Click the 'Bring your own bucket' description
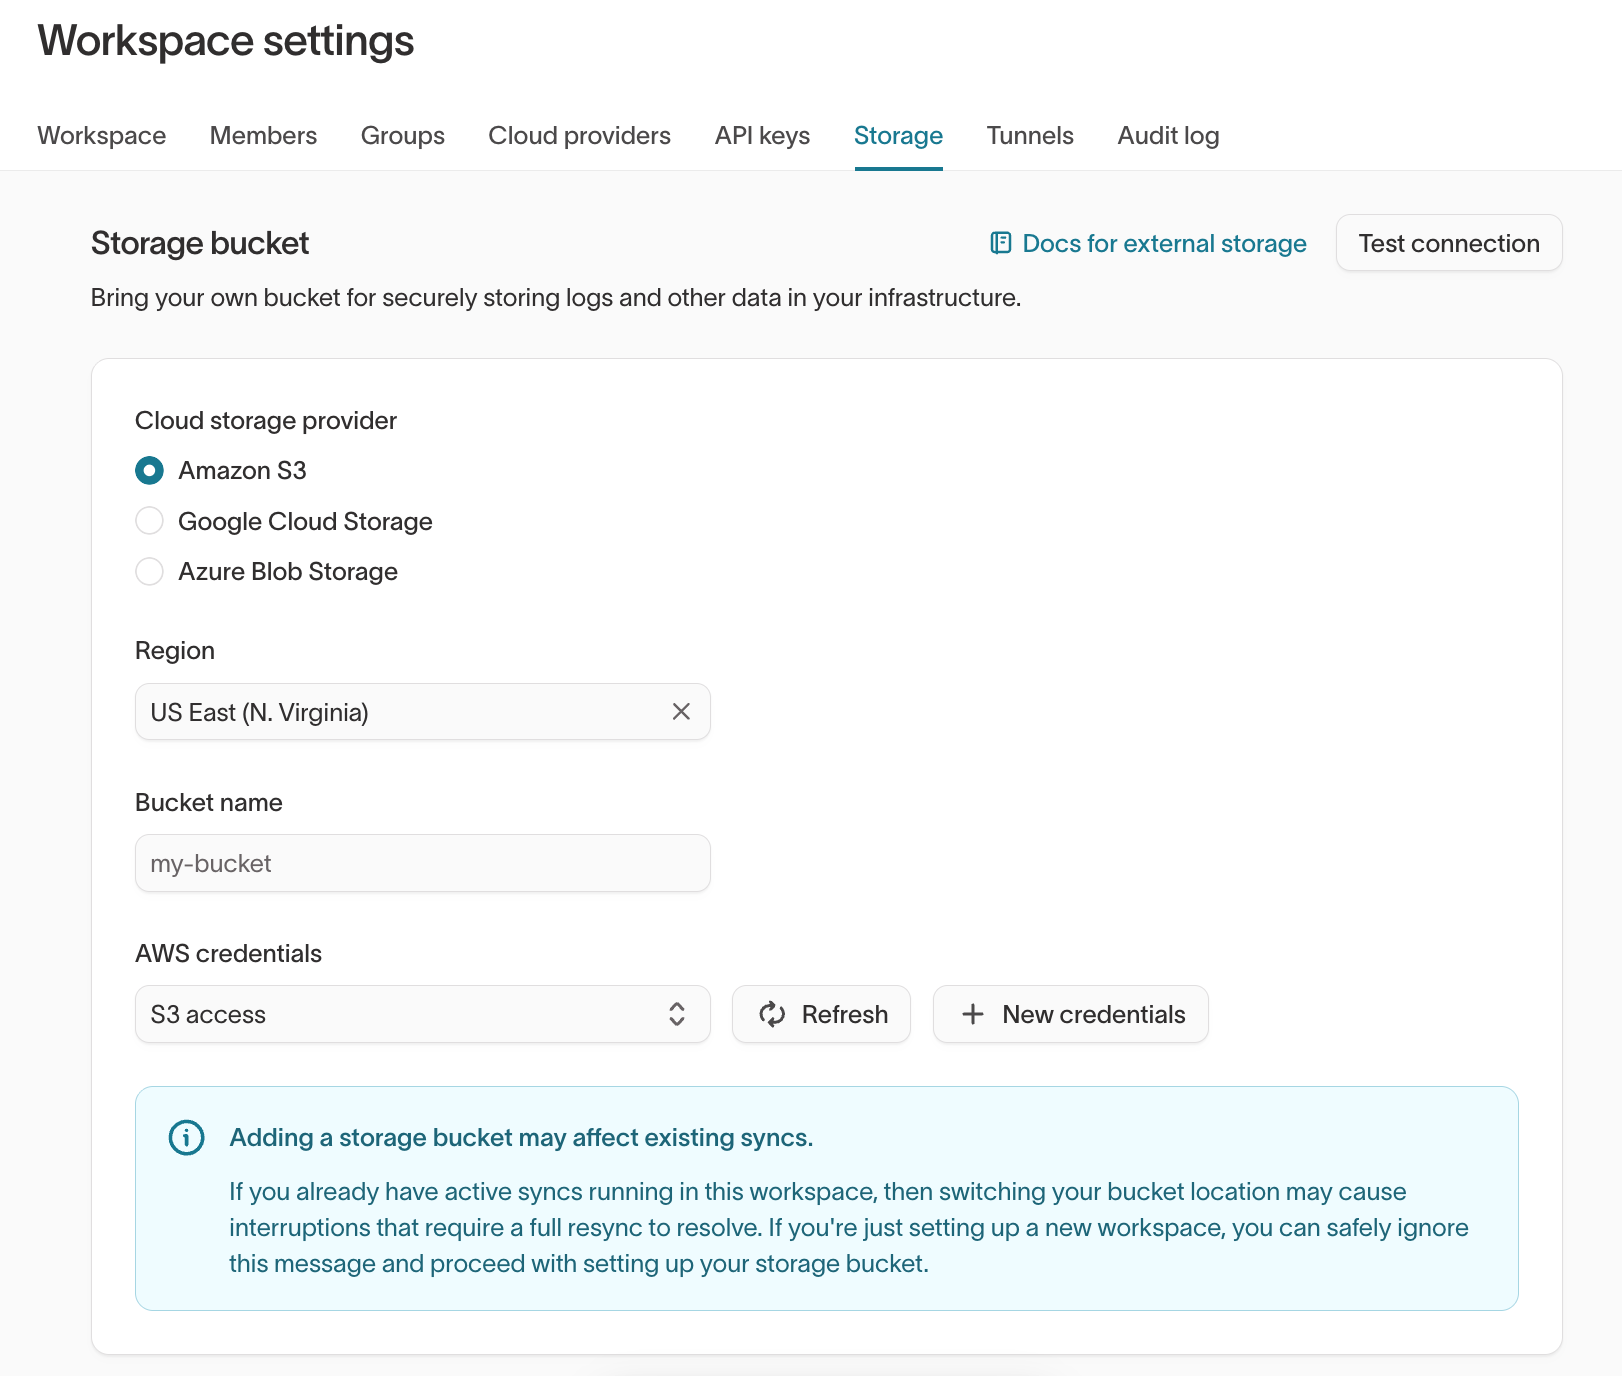Image resolution: width=1622 pixels, height=1376 pixels. pos(556,298)
